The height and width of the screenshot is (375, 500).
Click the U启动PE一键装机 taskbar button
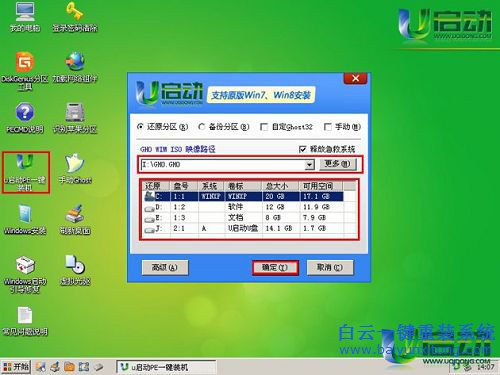[166, 367]
